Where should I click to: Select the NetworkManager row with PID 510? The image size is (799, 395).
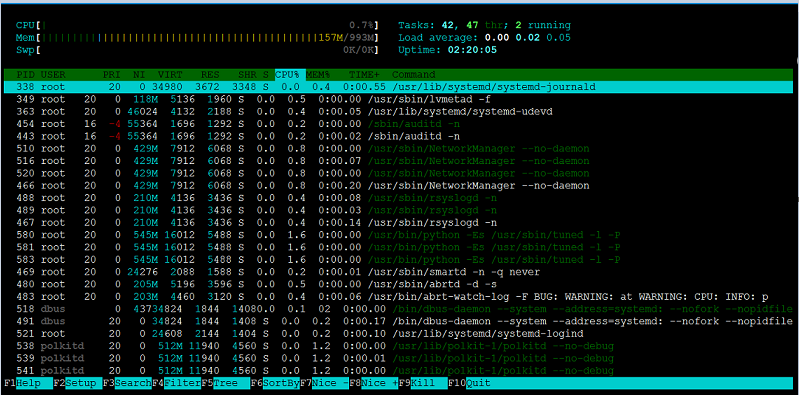coord(399,148)
